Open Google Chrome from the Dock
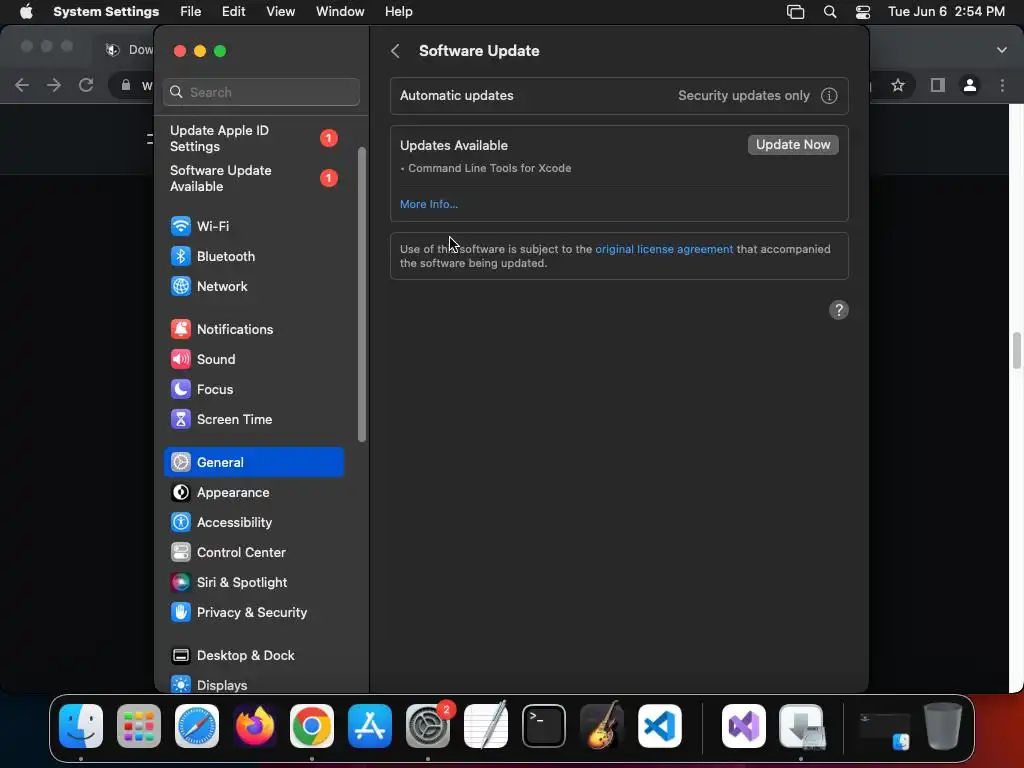The height and width of the screenshot is (768, 1024). pyautogui.click(x=312, y=726)
